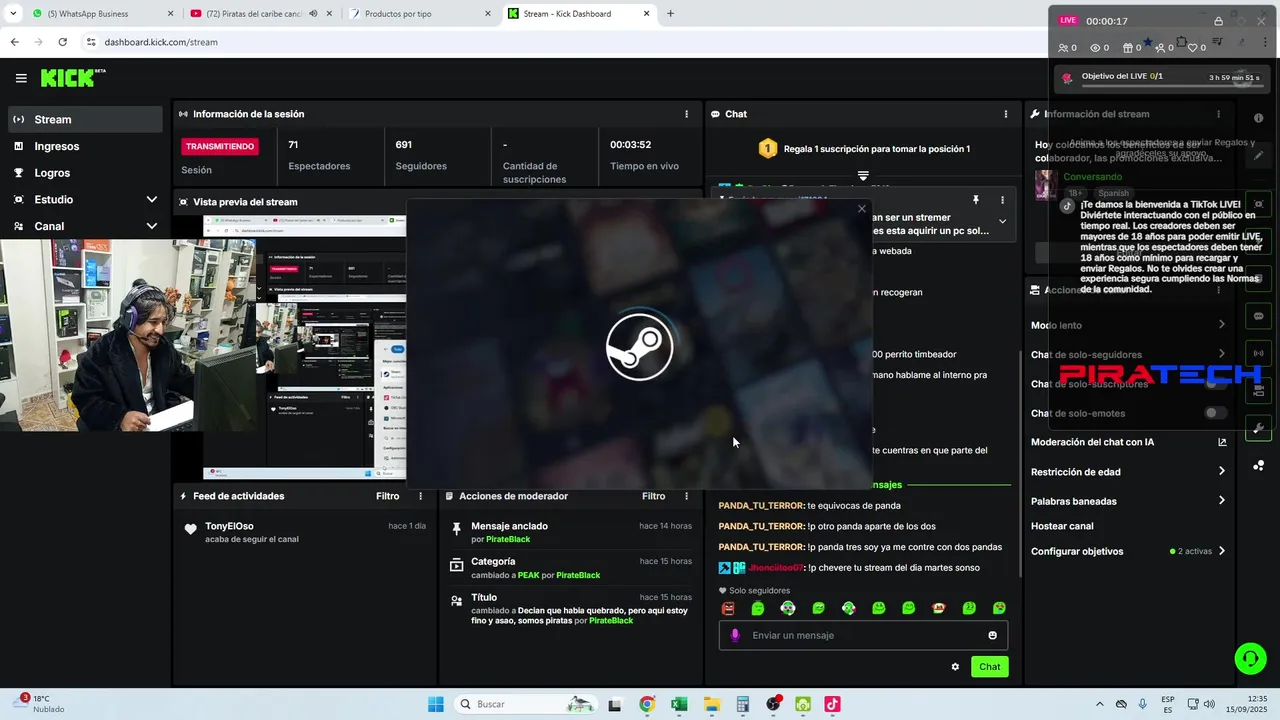Insert the last emote in quick row
The image size is (1280, 720).
coord(999,608)
